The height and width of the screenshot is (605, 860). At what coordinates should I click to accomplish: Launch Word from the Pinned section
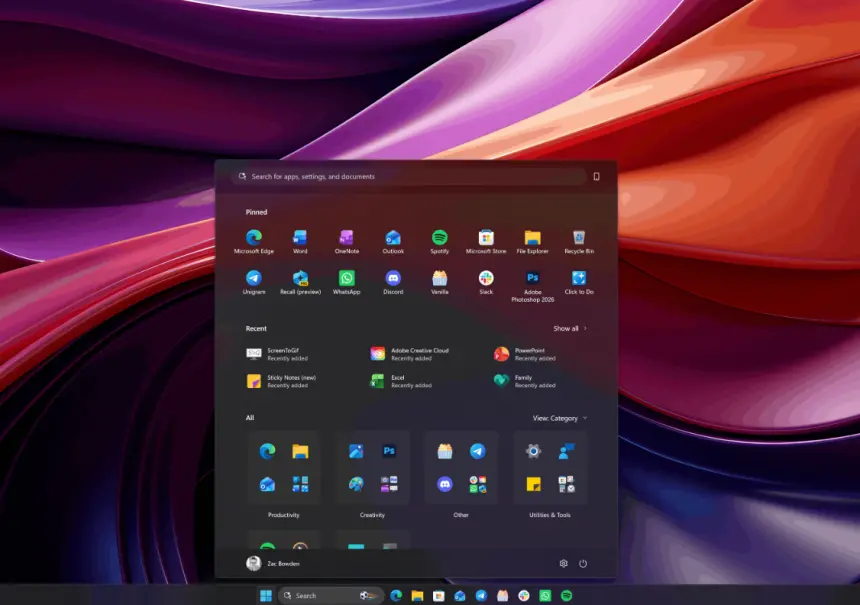[300, 241]
